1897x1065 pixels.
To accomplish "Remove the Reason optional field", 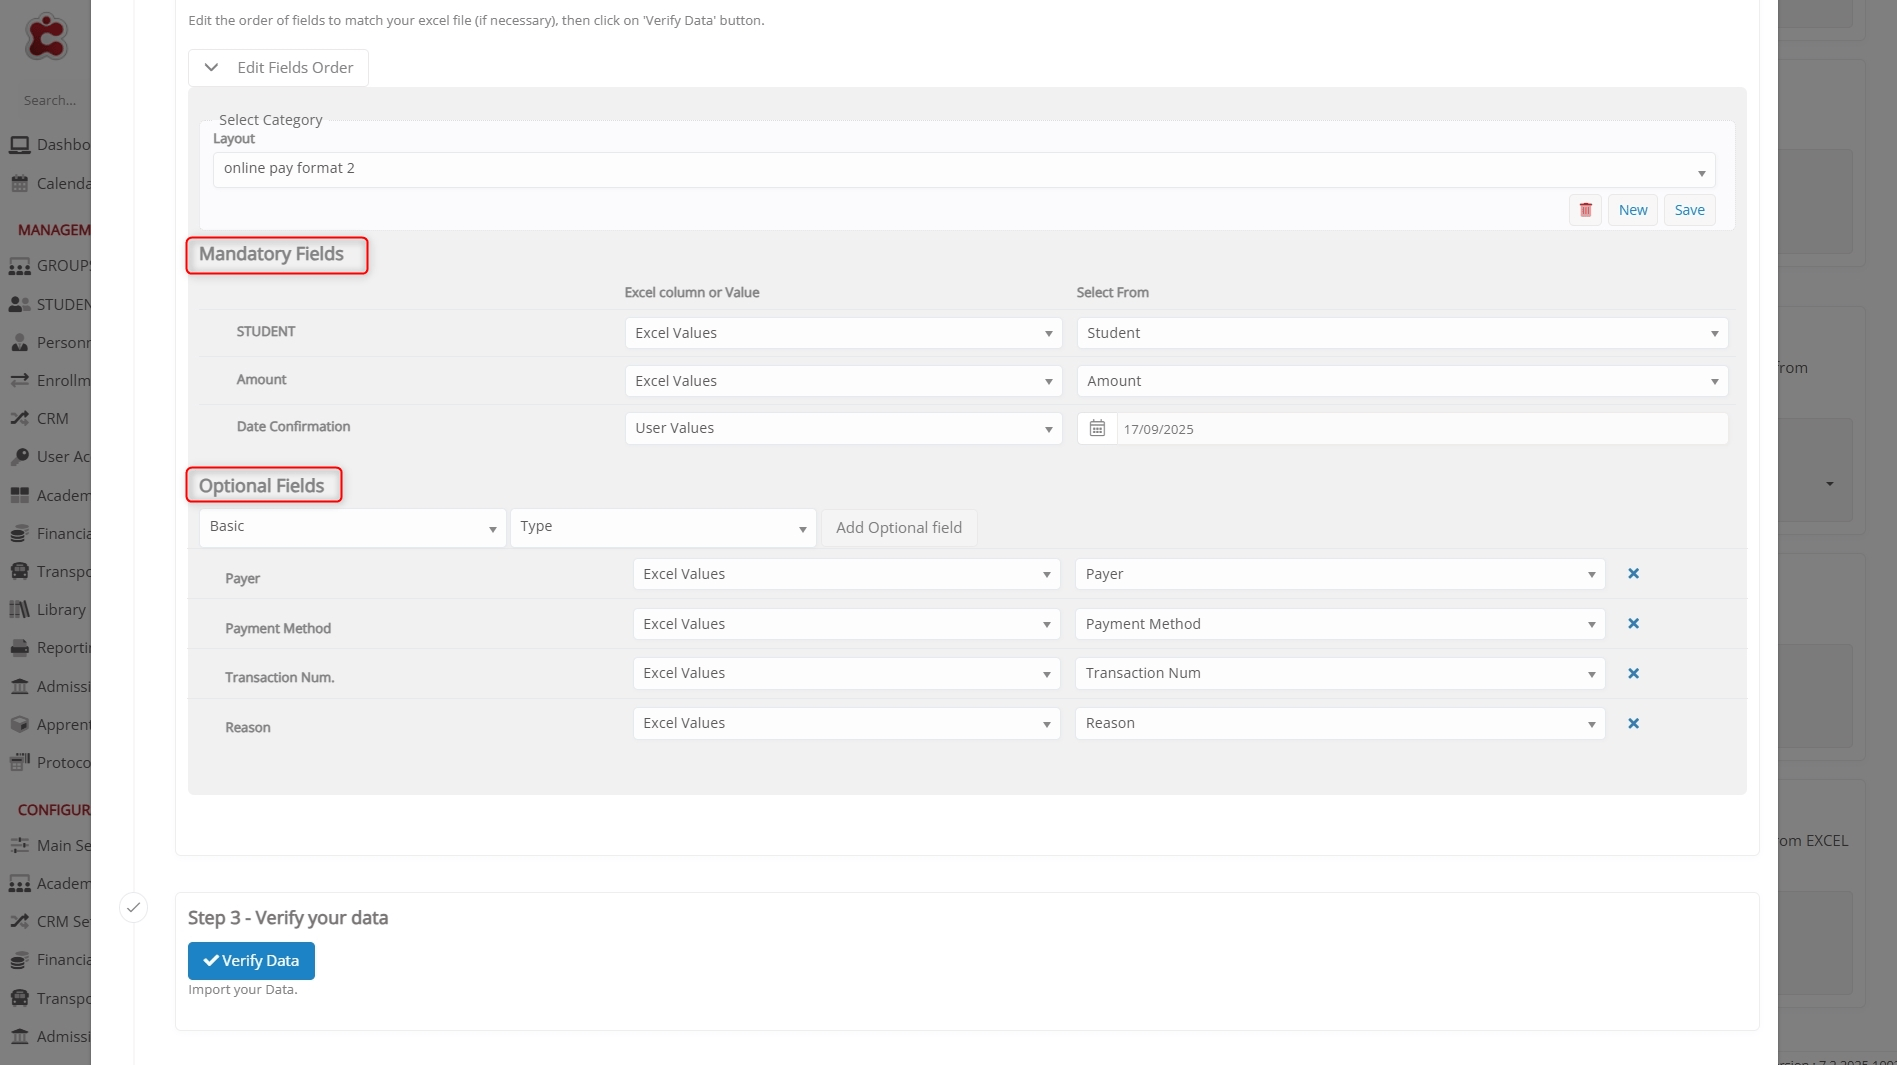I will pos(1633,724).
